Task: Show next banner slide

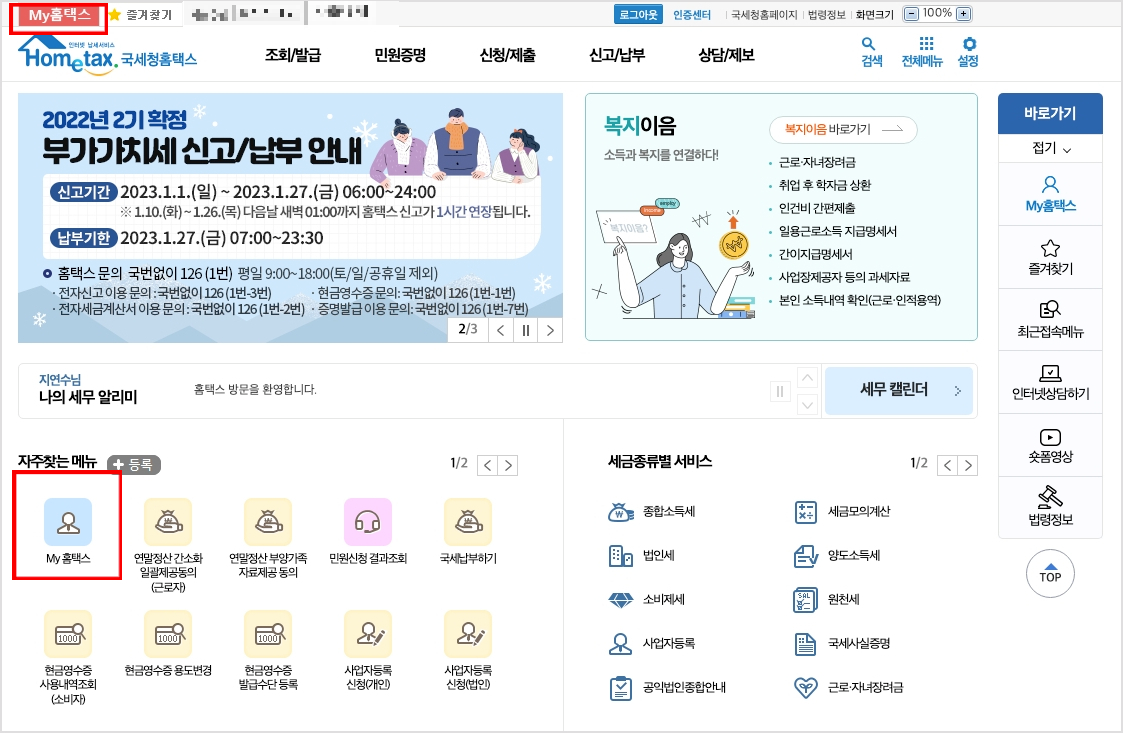Action: click(x=550, y=330)
